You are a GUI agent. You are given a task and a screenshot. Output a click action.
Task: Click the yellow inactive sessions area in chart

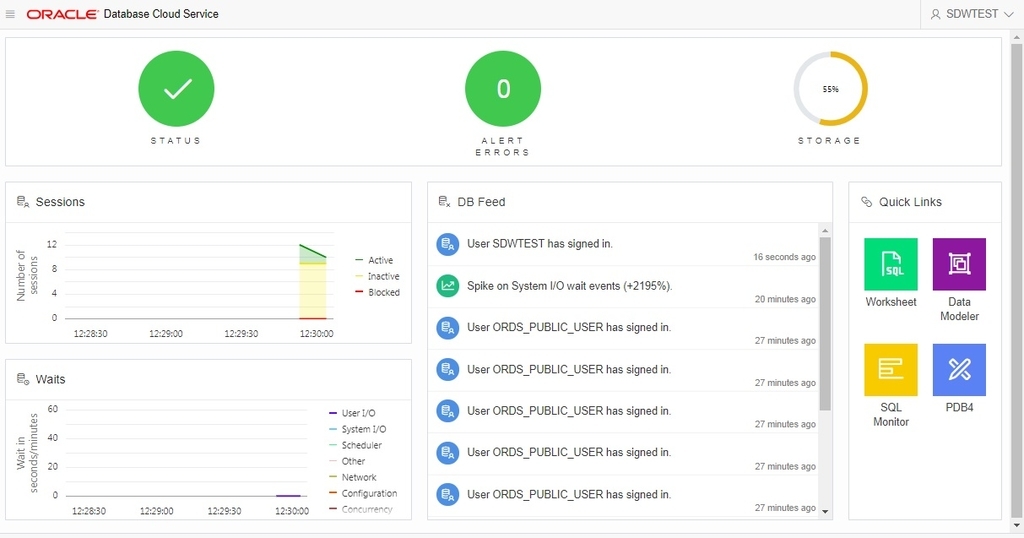(313, 291)
